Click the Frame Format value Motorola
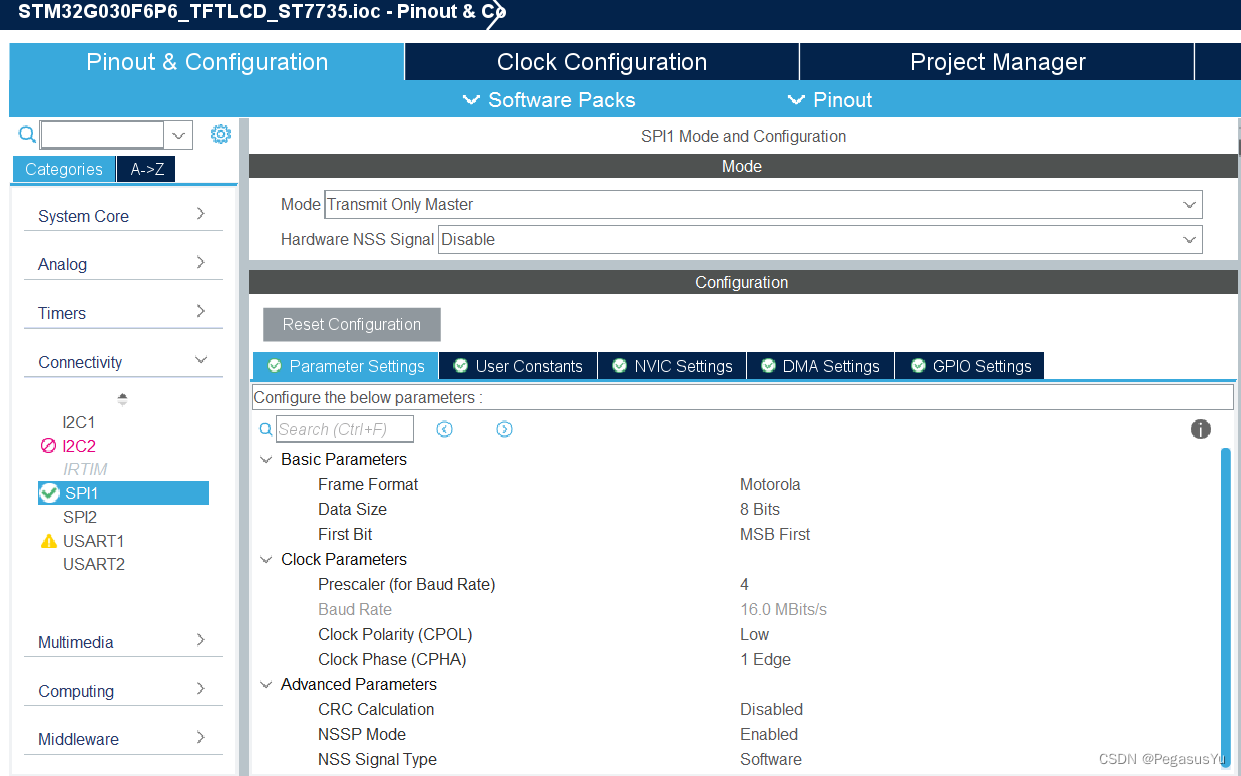 [x=770, y=484]
